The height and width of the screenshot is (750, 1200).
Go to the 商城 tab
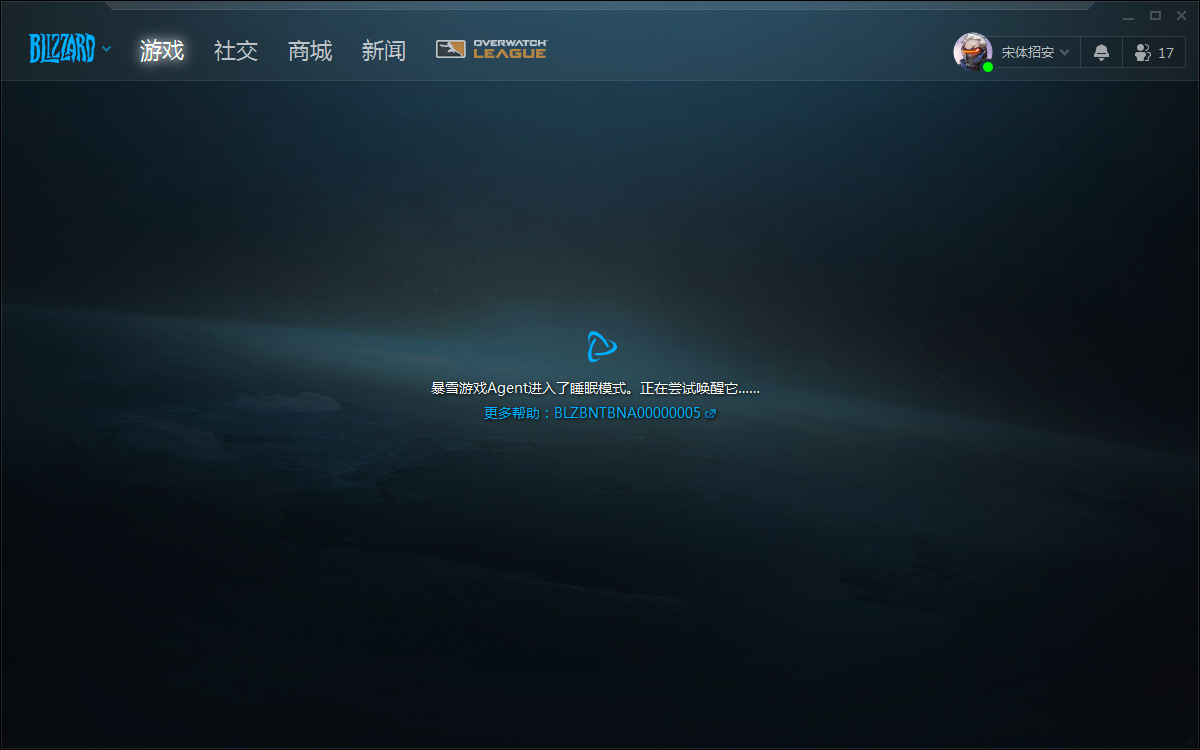click(310, 51)
